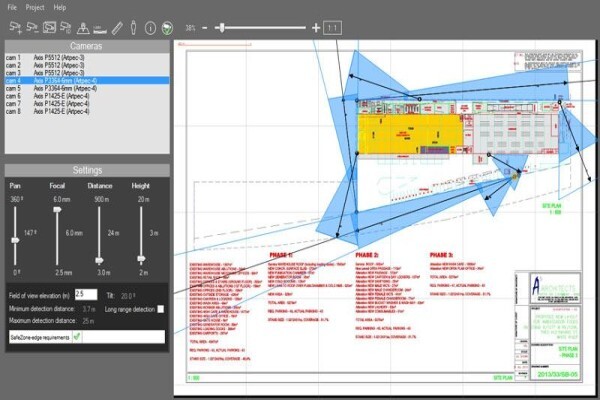
Task: Click the zoom minus icon
Action: click(205, 28)
